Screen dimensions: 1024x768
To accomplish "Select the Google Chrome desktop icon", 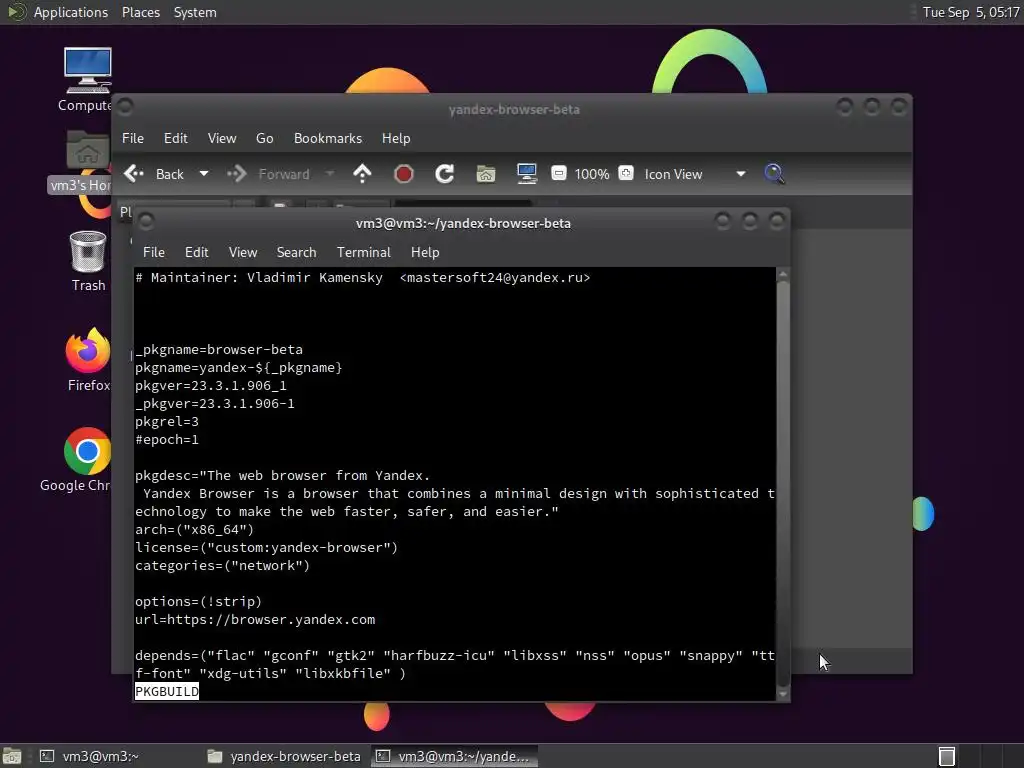I will (78, 460).
